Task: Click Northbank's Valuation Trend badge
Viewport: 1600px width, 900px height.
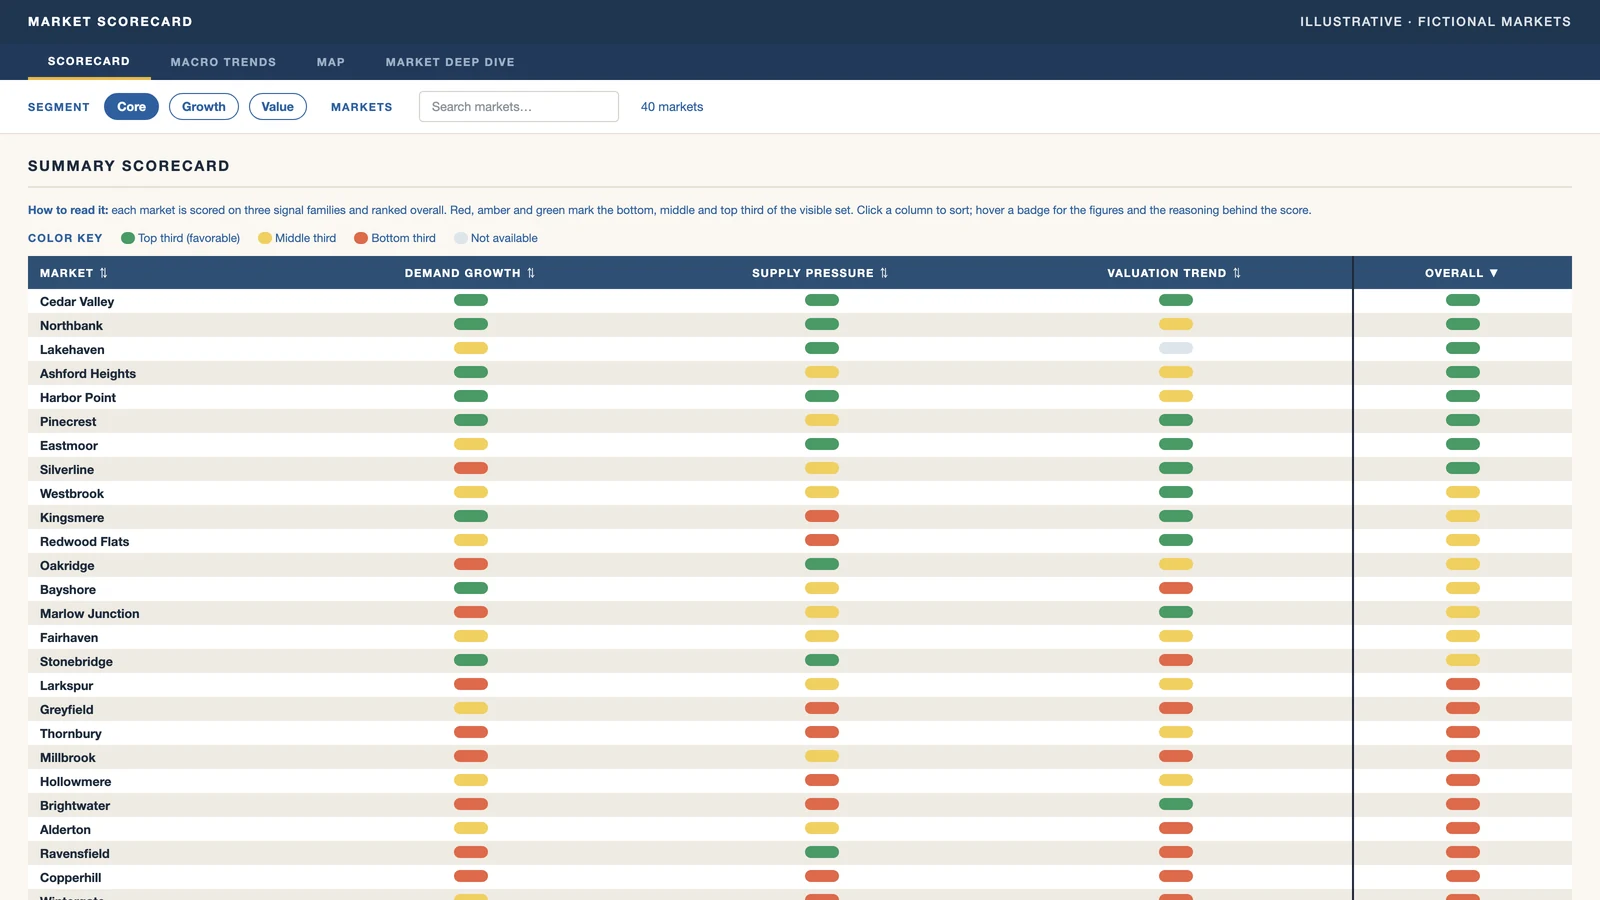Action: 1176,324
